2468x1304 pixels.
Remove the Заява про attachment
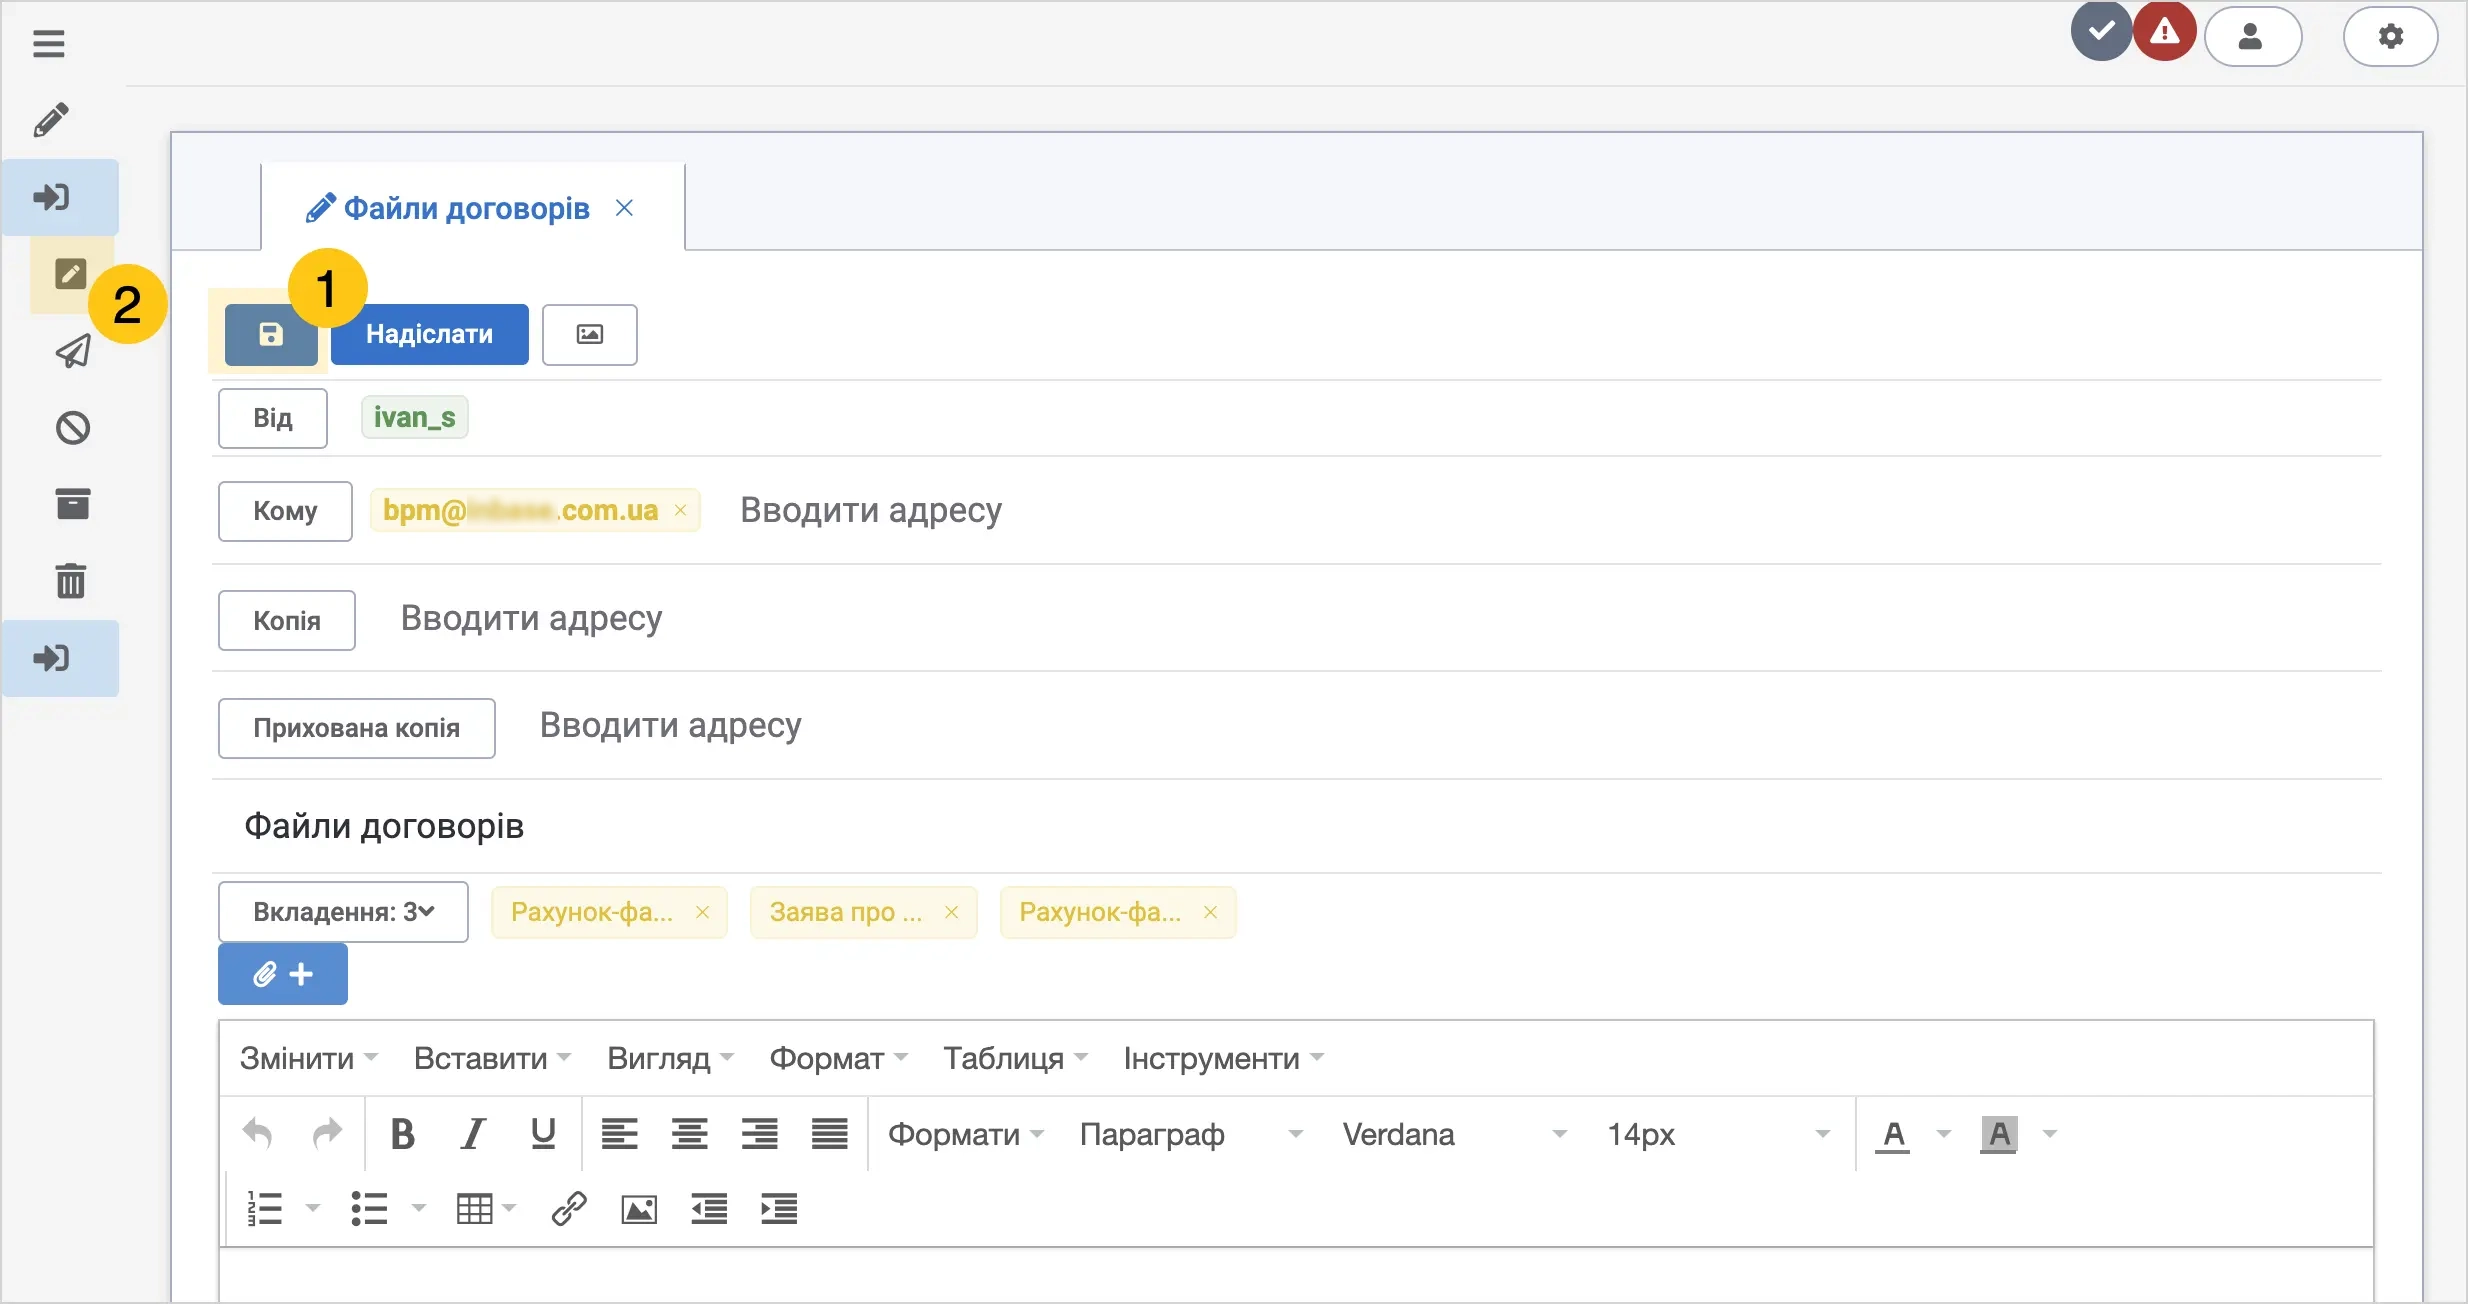(951, 912)
